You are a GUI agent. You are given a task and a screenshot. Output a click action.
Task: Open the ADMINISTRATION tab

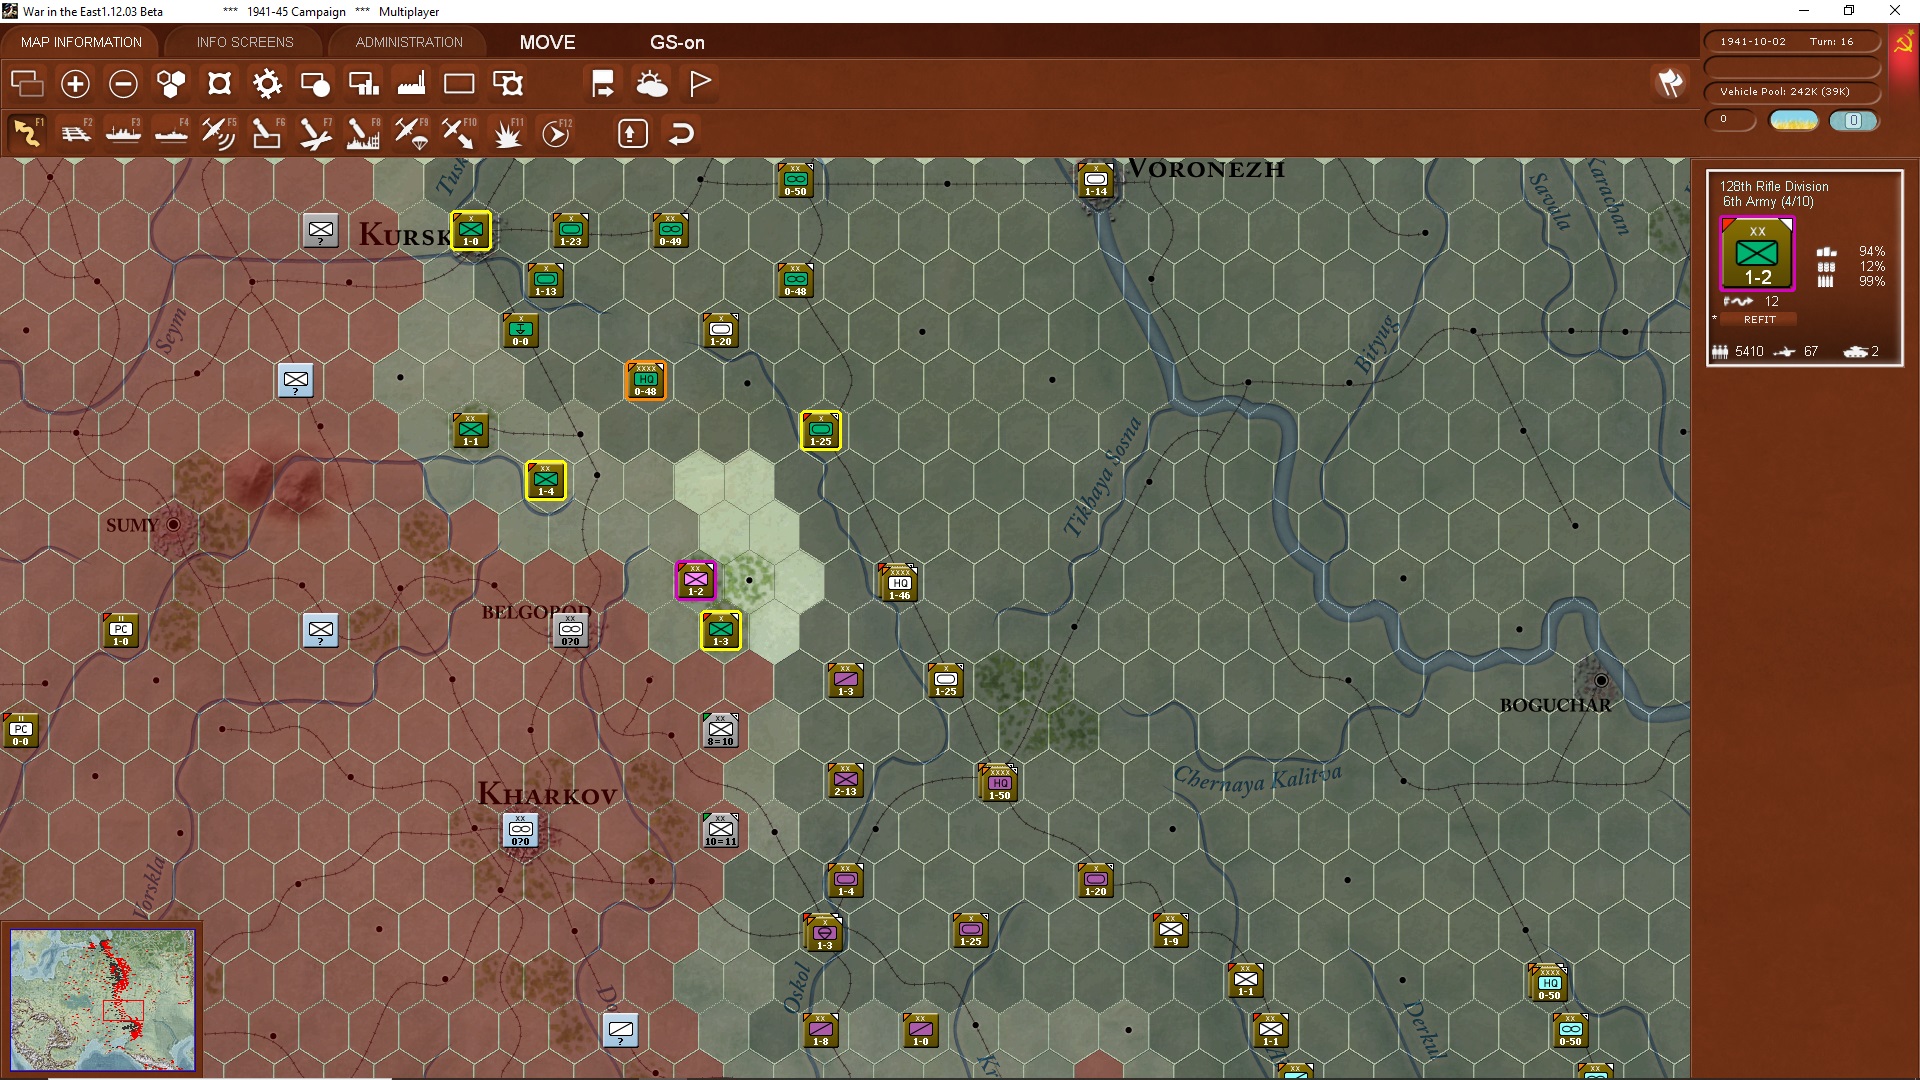pos(409,42)
